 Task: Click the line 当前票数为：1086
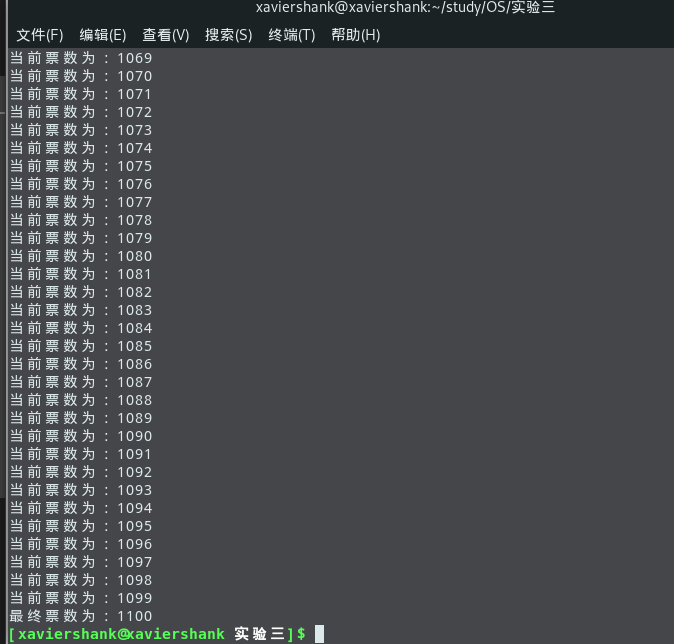tap(81, 364)
